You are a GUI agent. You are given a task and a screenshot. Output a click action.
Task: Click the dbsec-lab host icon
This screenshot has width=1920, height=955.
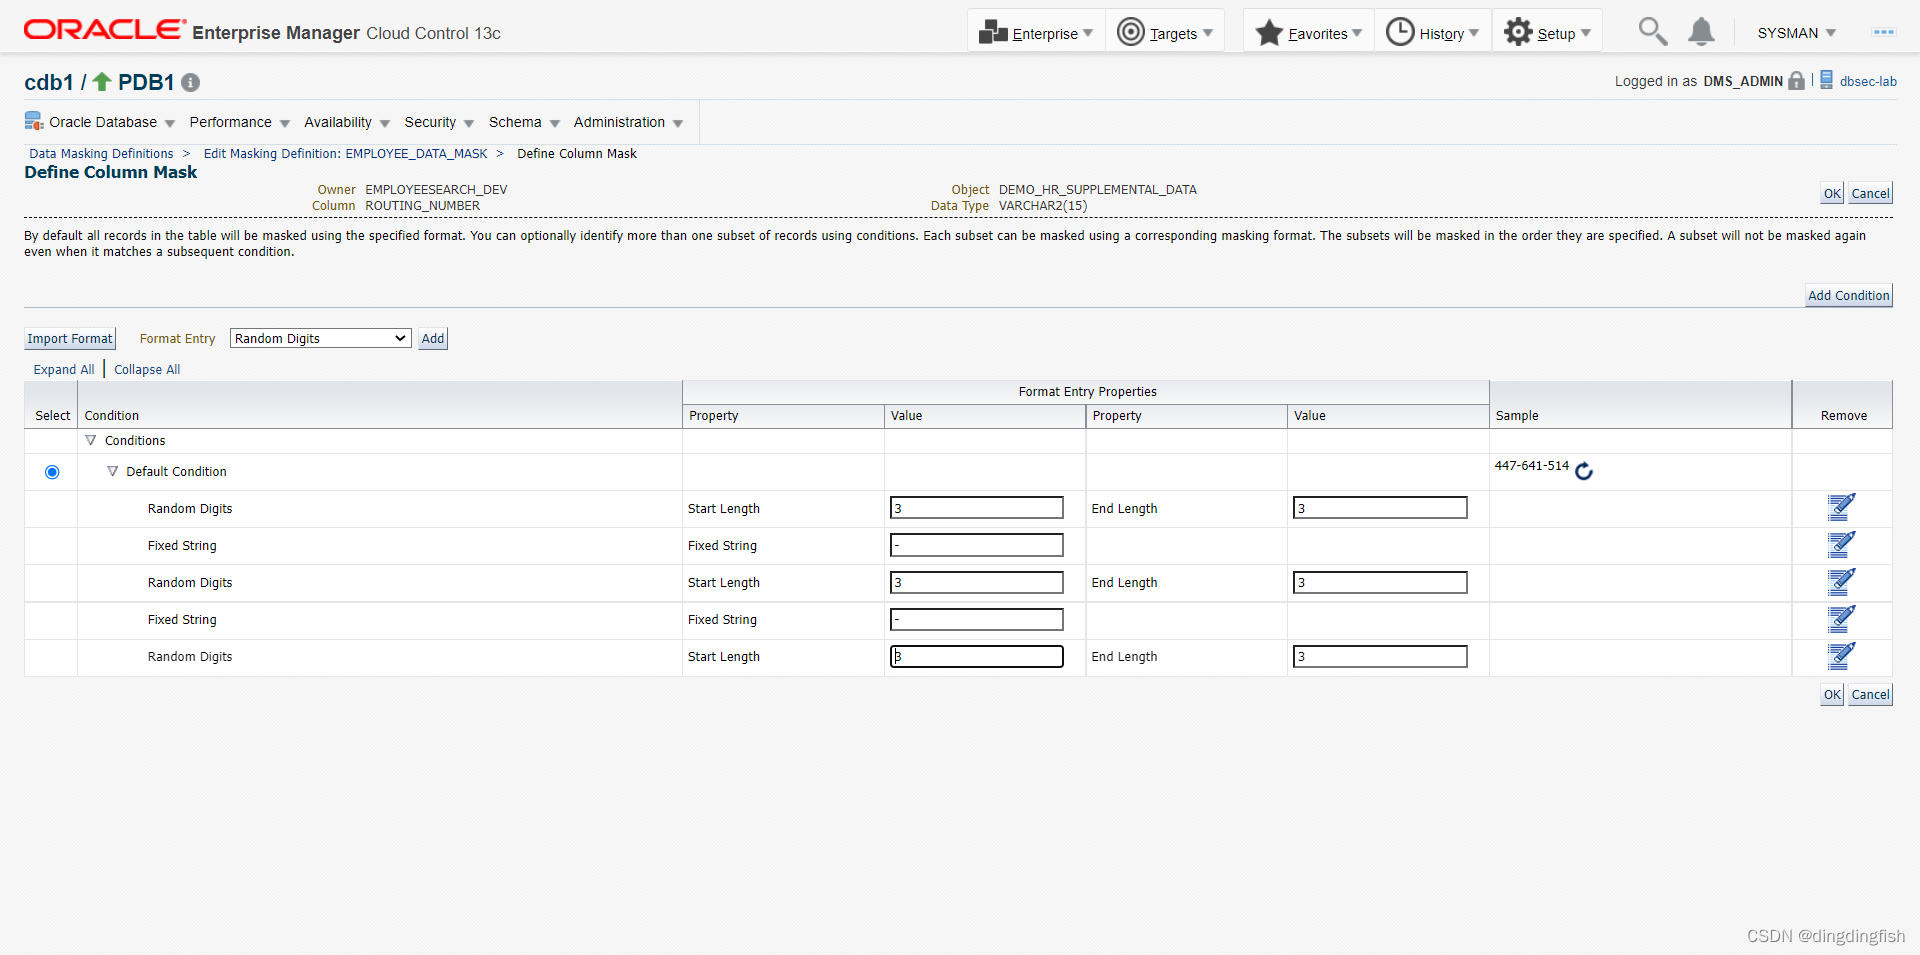click(1826, 80)
